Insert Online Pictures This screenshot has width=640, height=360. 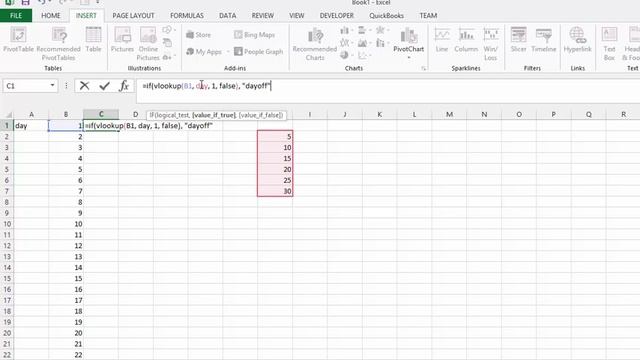pyautogui.click(x=148, y=44)
